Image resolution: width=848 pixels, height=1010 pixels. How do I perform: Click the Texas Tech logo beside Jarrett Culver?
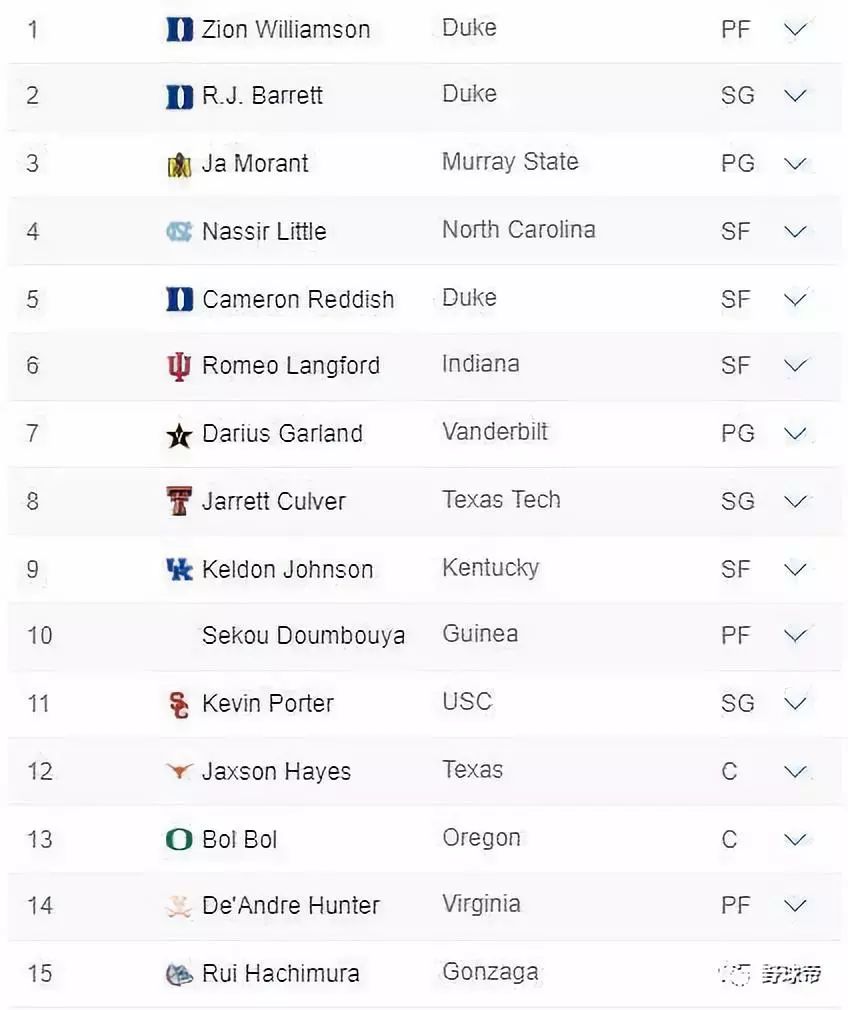tap(179, 502)
